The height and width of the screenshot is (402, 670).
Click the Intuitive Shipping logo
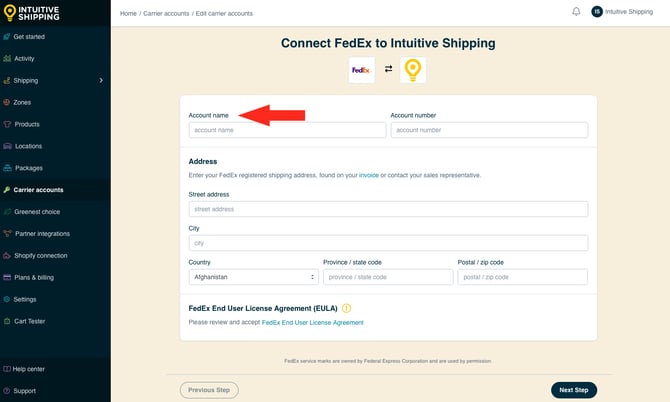pos(32,13)
